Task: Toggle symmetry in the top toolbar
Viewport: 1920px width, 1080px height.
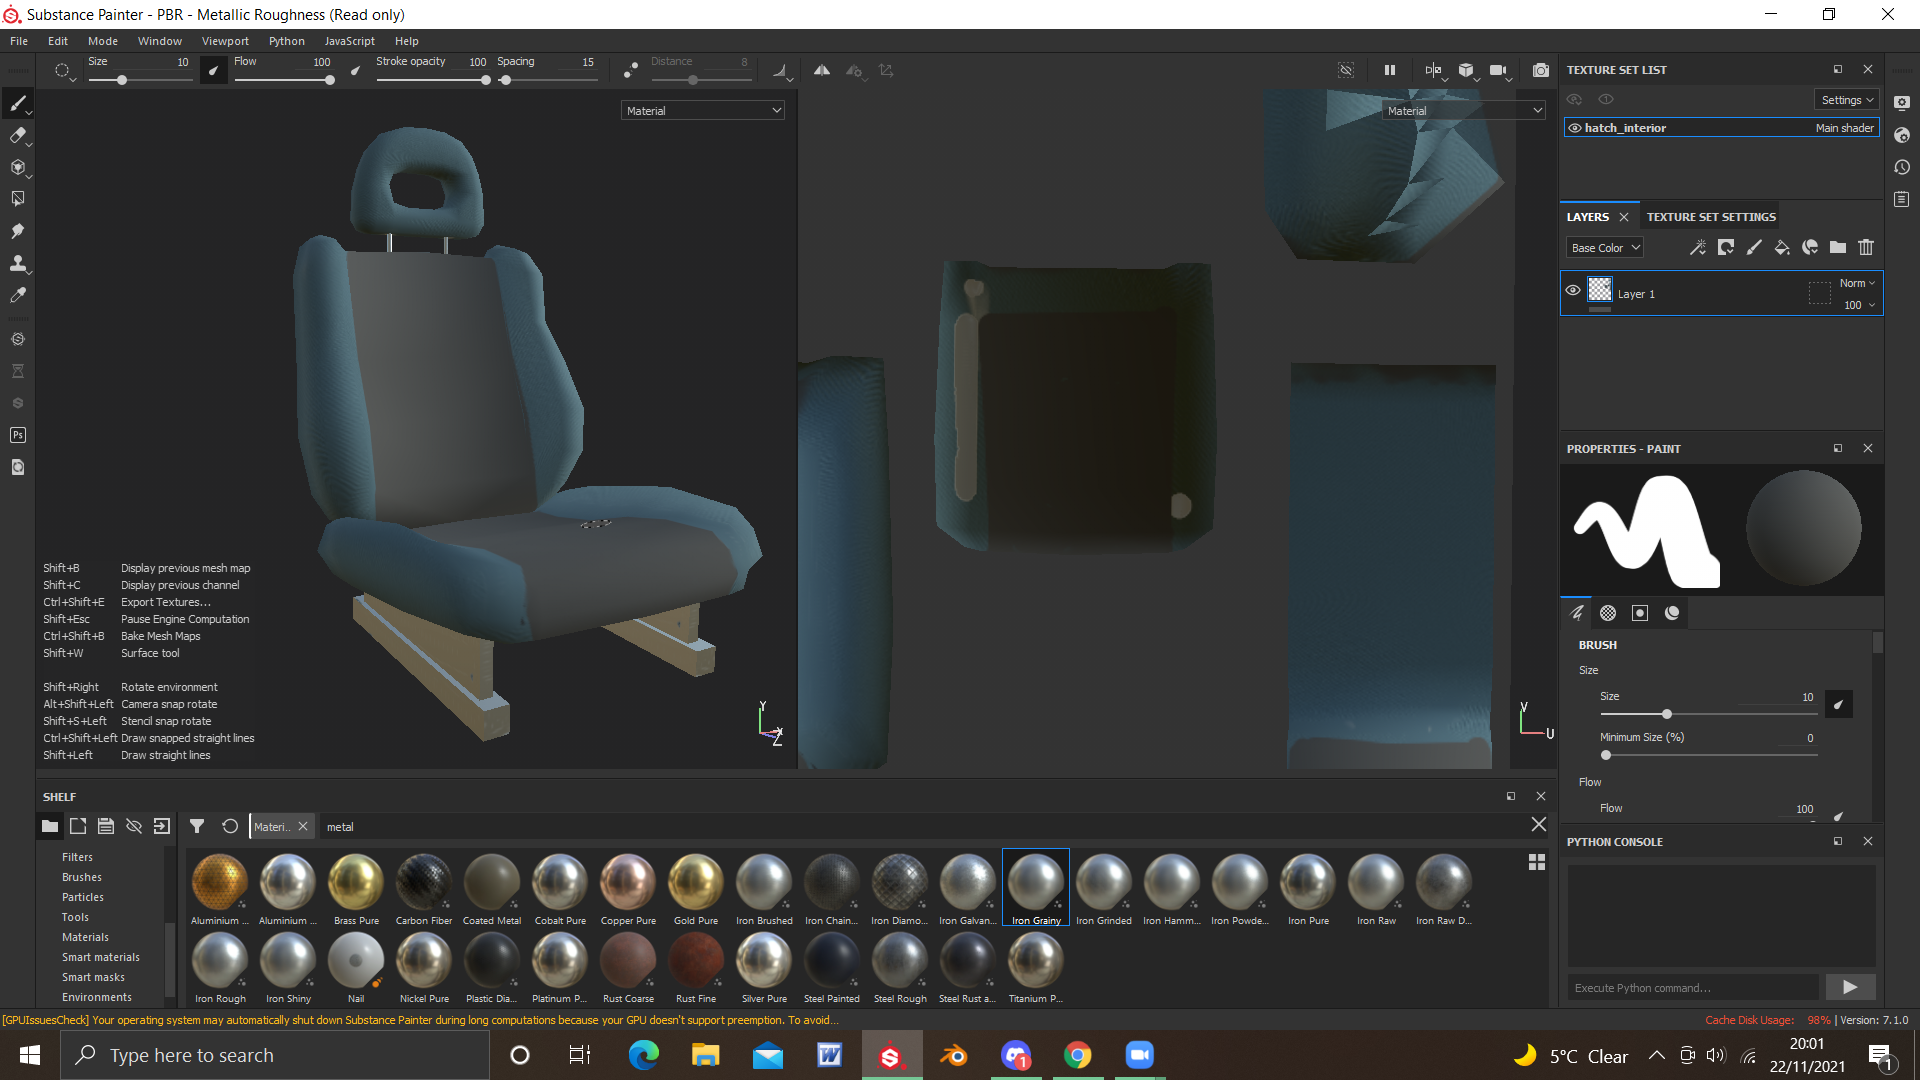Action: click(821, 70)
